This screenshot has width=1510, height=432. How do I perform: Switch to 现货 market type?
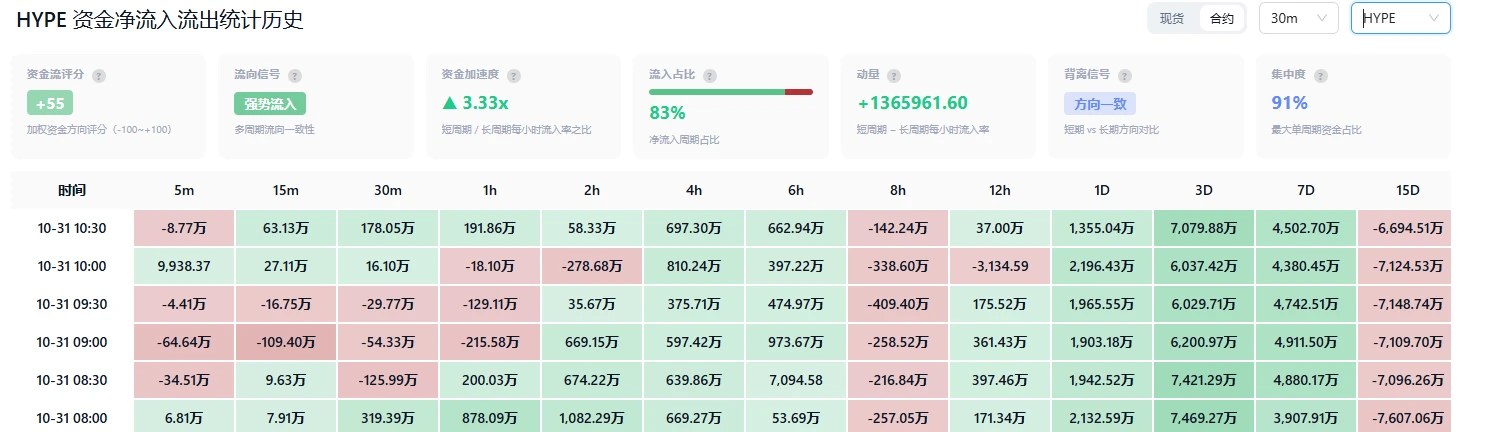point(1172,18)
